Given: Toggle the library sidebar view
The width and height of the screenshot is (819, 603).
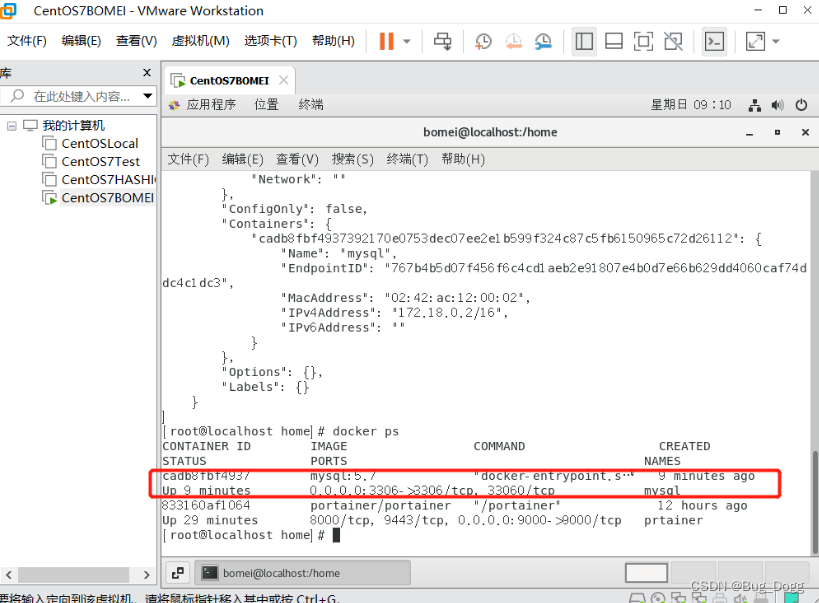Looking at the screenshot, I should [x=584, y=41].
